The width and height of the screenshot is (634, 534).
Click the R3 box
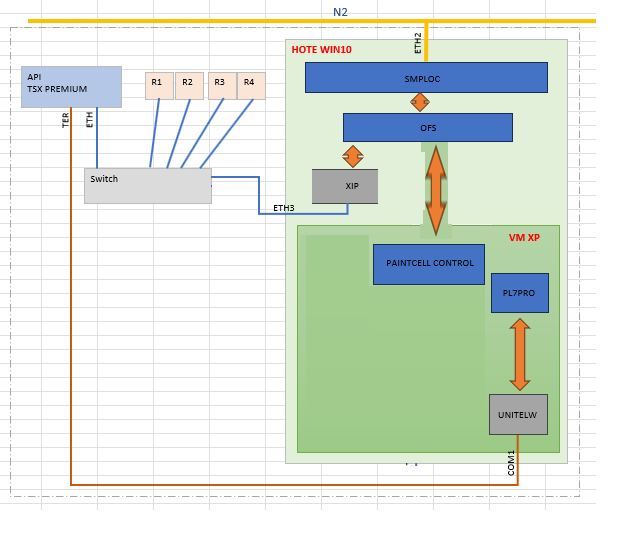(222, 86)
